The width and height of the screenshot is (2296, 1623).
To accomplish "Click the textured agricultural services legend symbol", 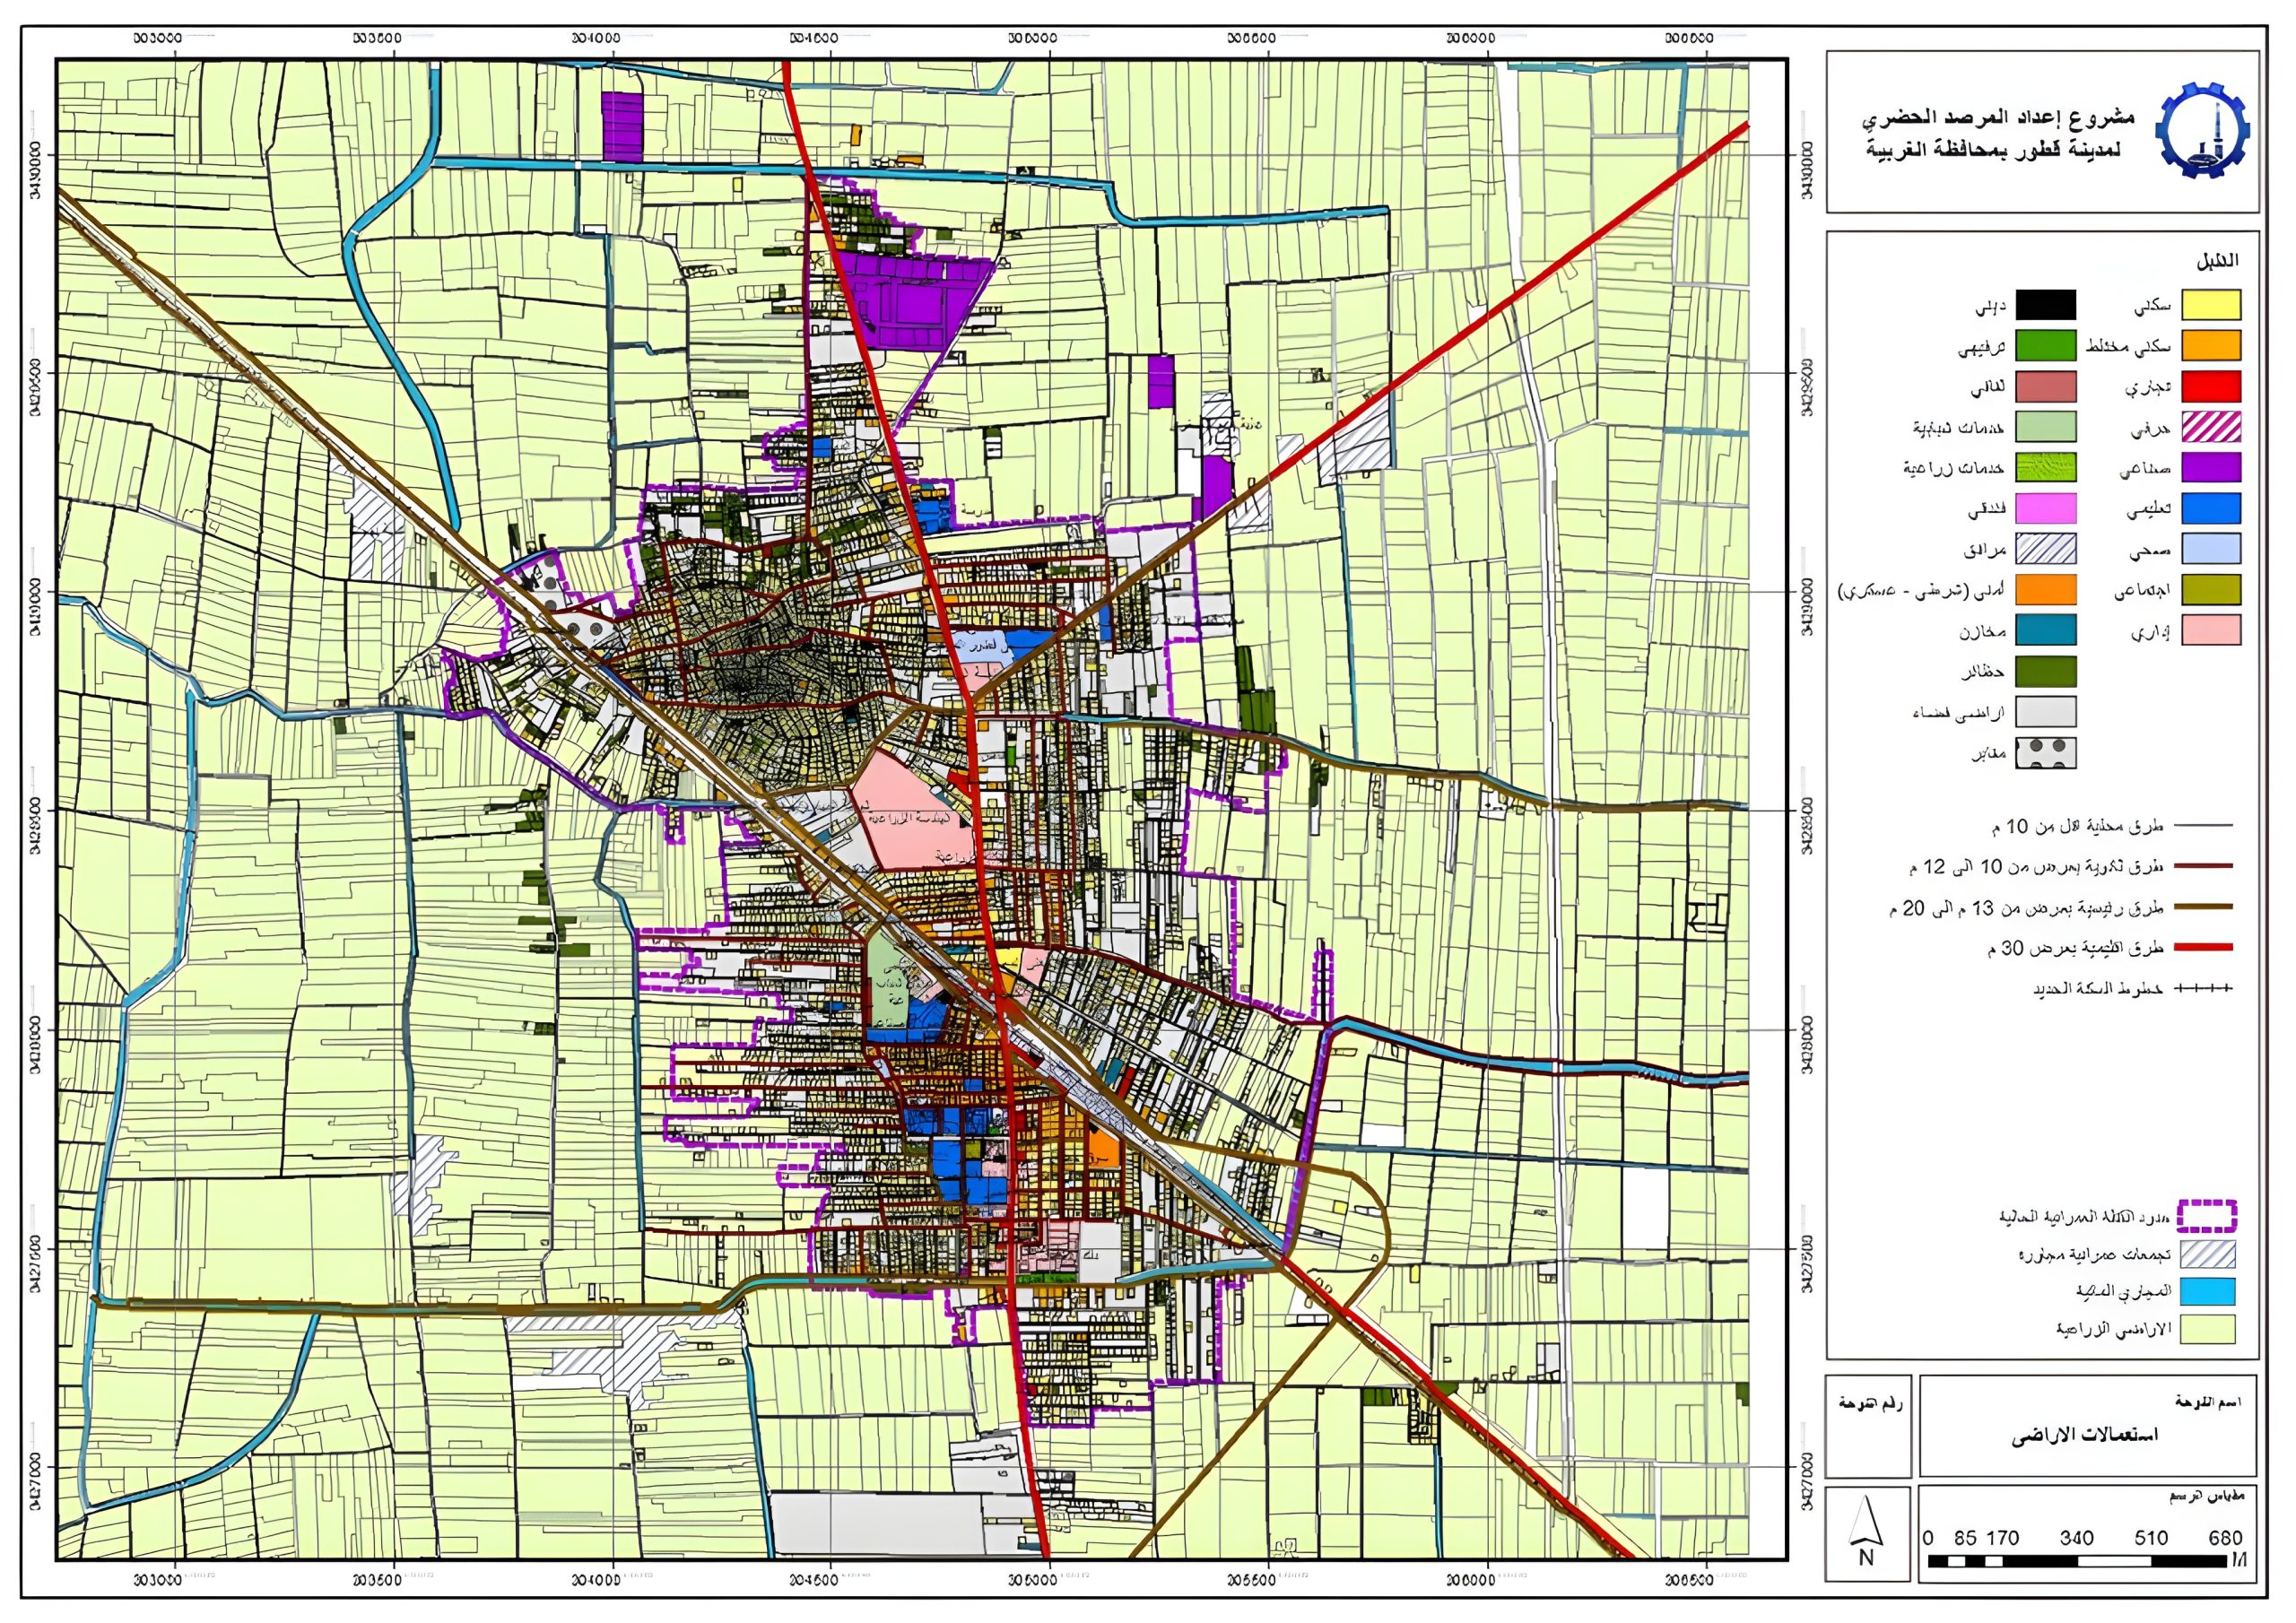I will pyautogui.click(x=2045, y=467).
